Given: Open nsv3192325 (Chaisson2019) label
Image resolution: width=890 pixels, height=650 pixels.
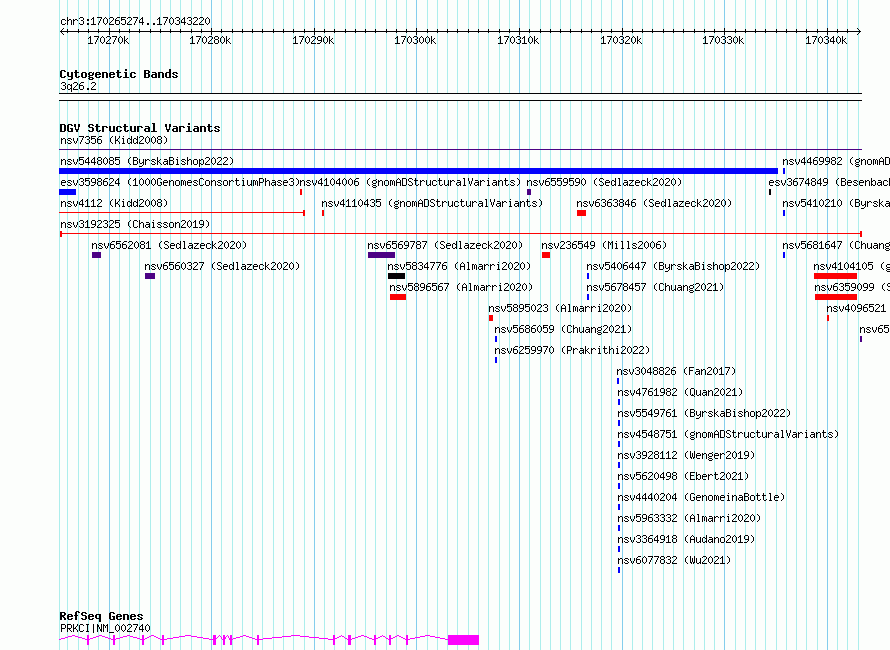Looking at the screenshot, I should [135, 224].
